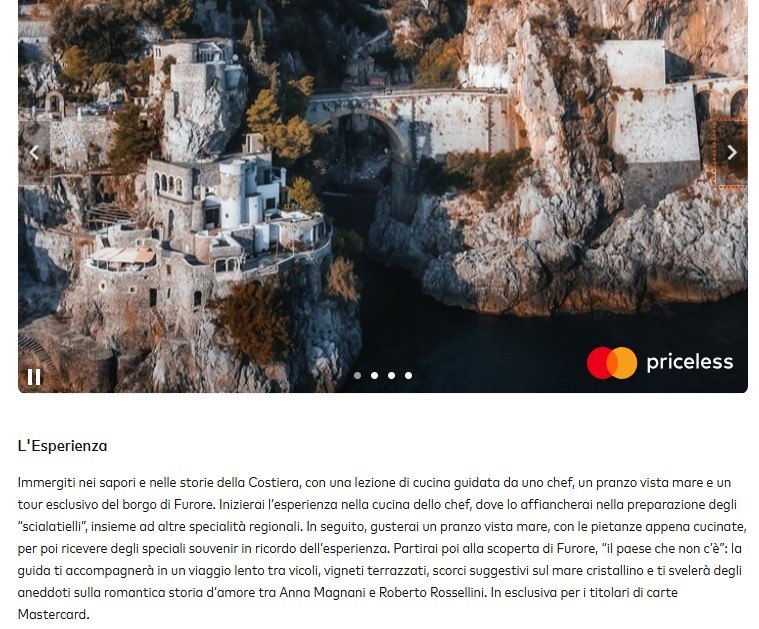759x629 pixels.
Task: Select the fourth carousel dot indicator
Action: (408, 375)
